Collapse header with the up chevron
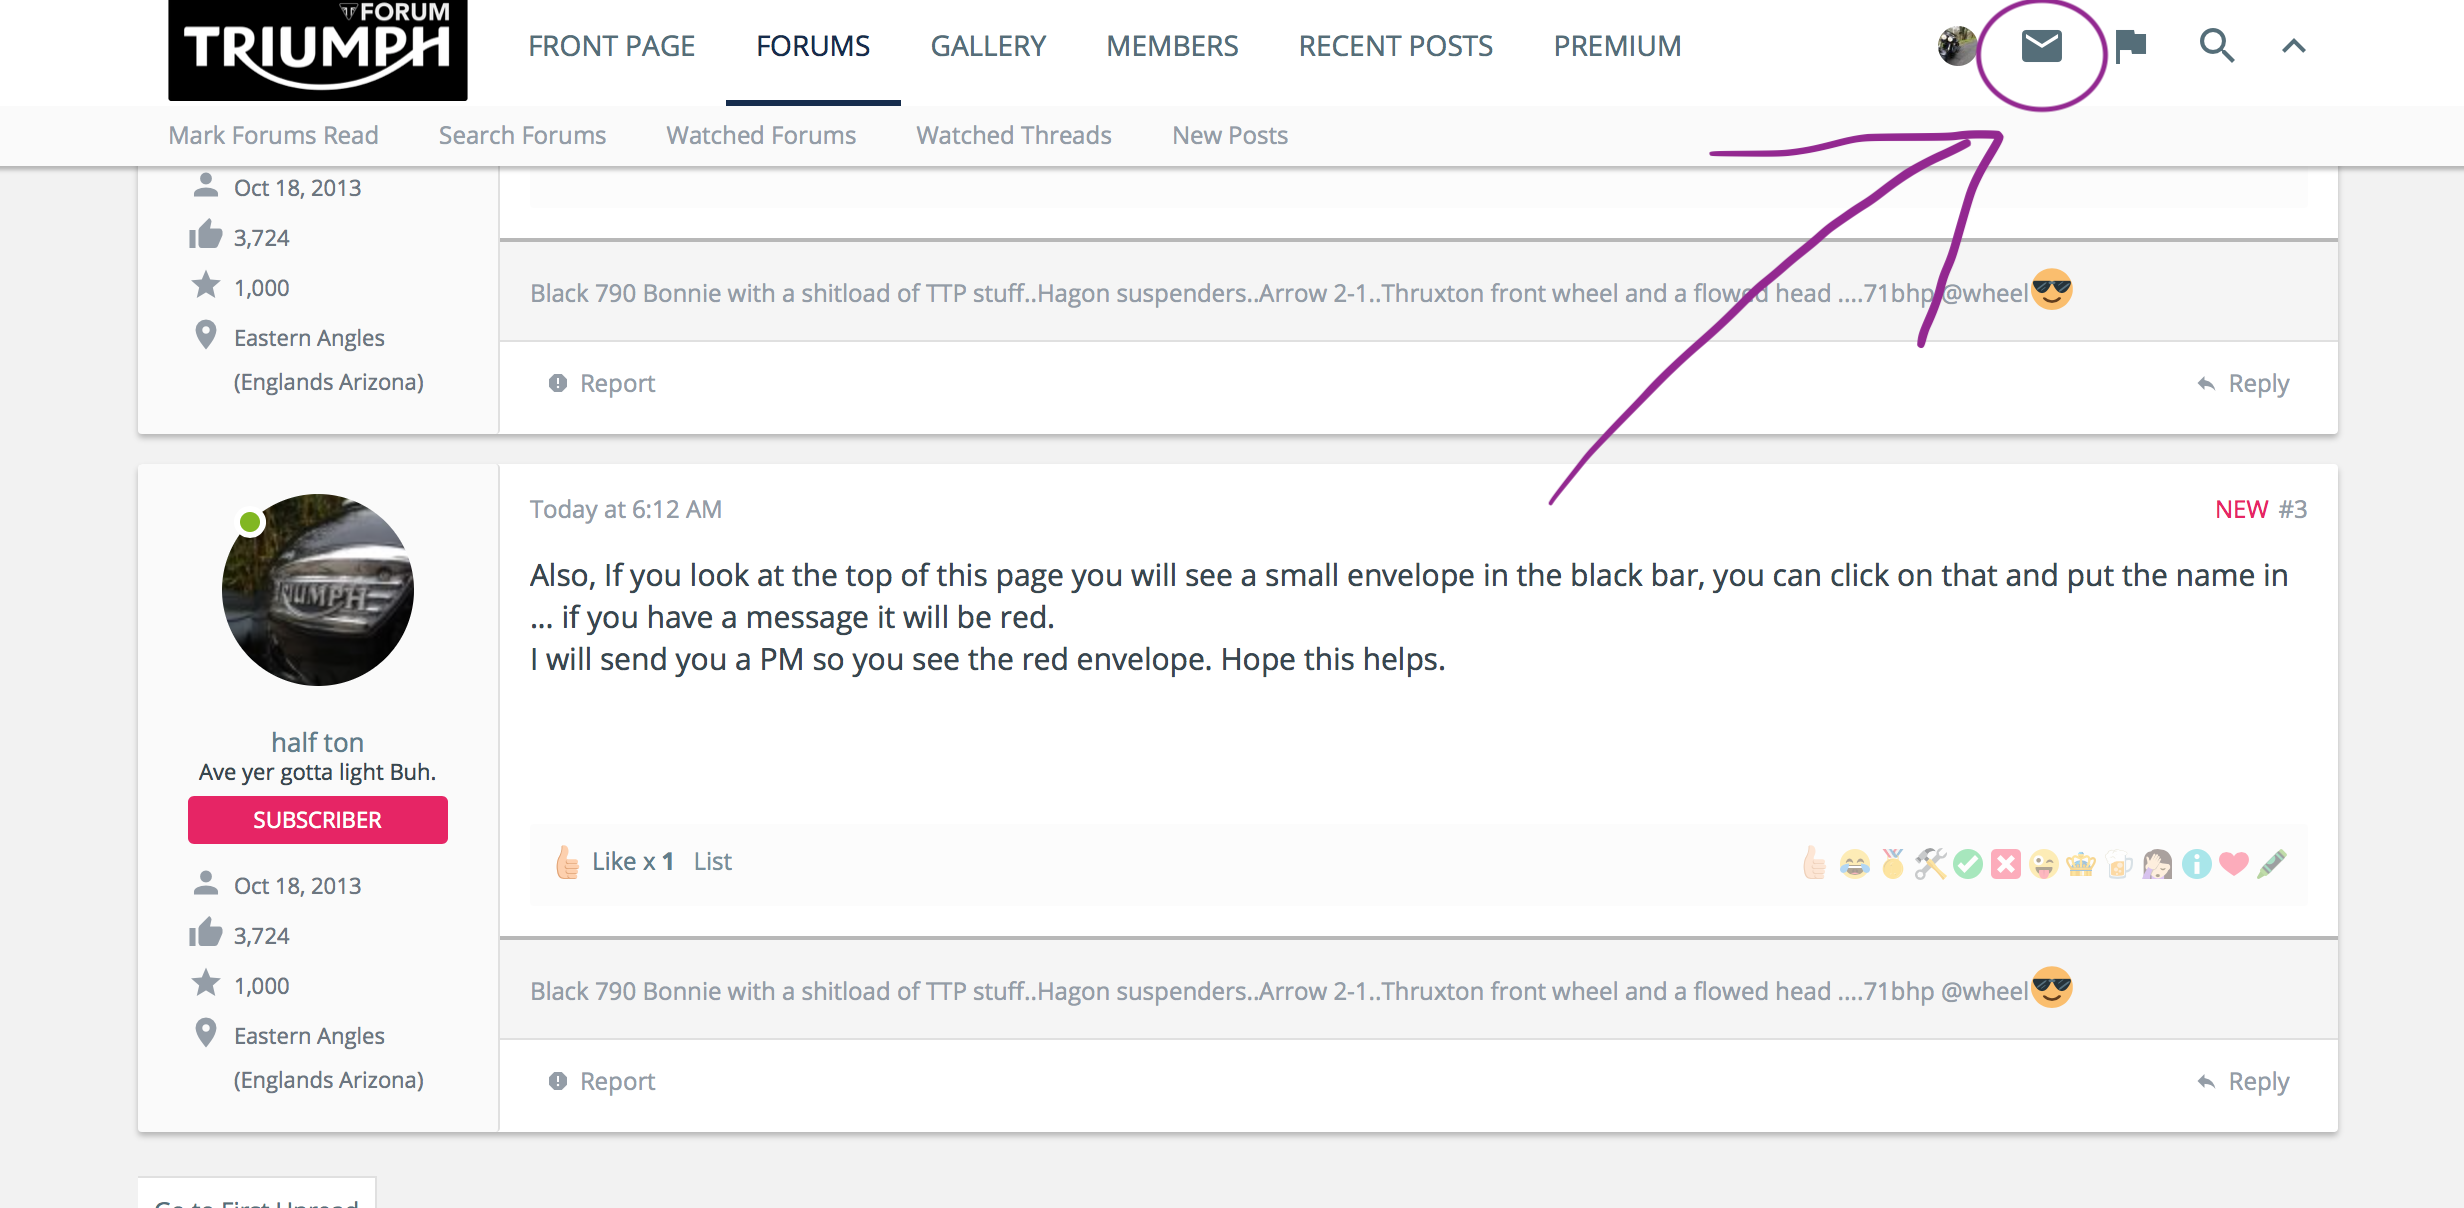Image resolution: width=2464 pixels, height=1208 pixels. coord(2293,46)
